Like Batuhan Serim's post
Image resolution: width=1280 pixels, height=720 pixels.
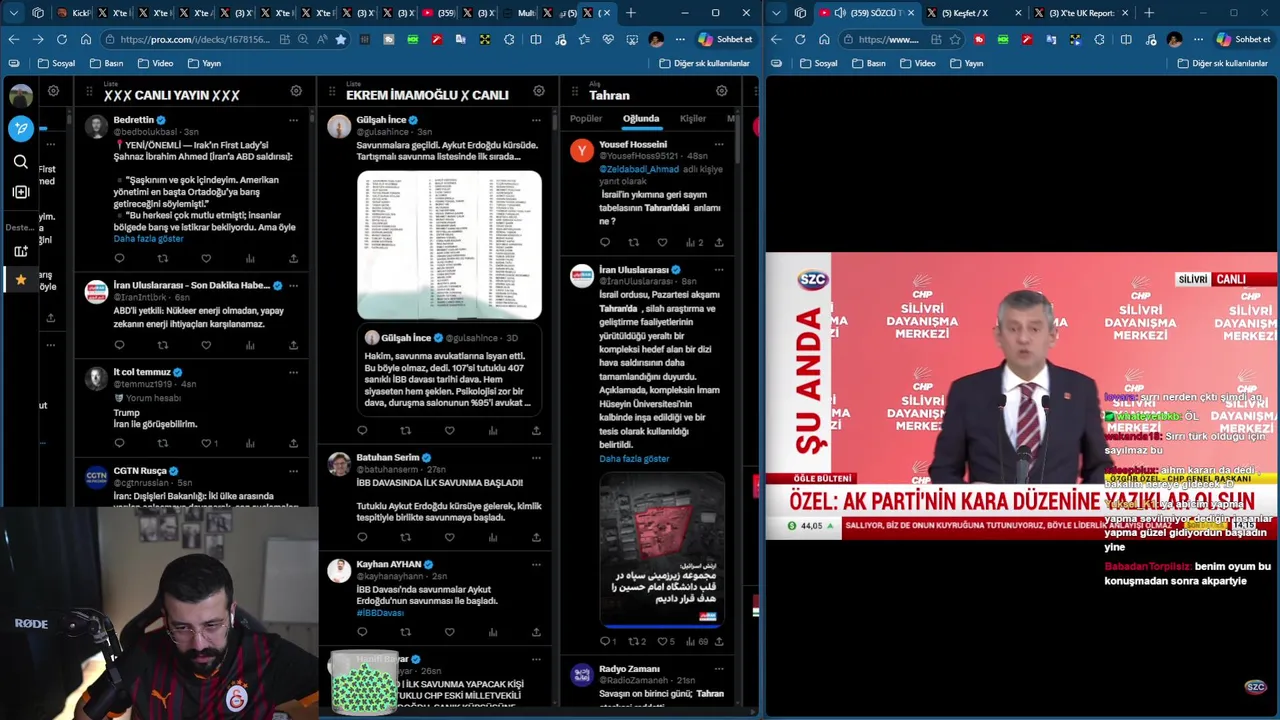pyautogui.click(x=449, y=537)
